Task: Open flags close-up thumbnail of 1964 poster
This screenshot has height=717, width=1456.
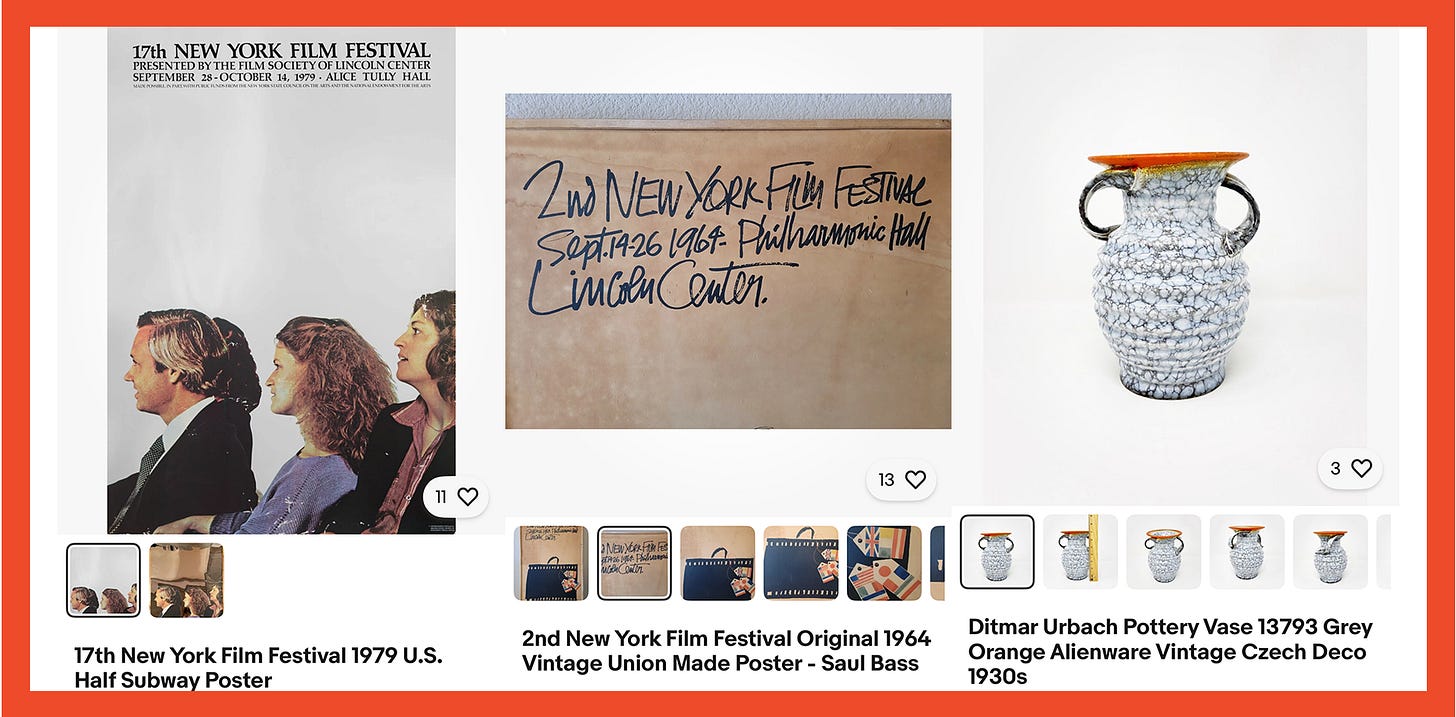Action: click(x=884, y=563)
